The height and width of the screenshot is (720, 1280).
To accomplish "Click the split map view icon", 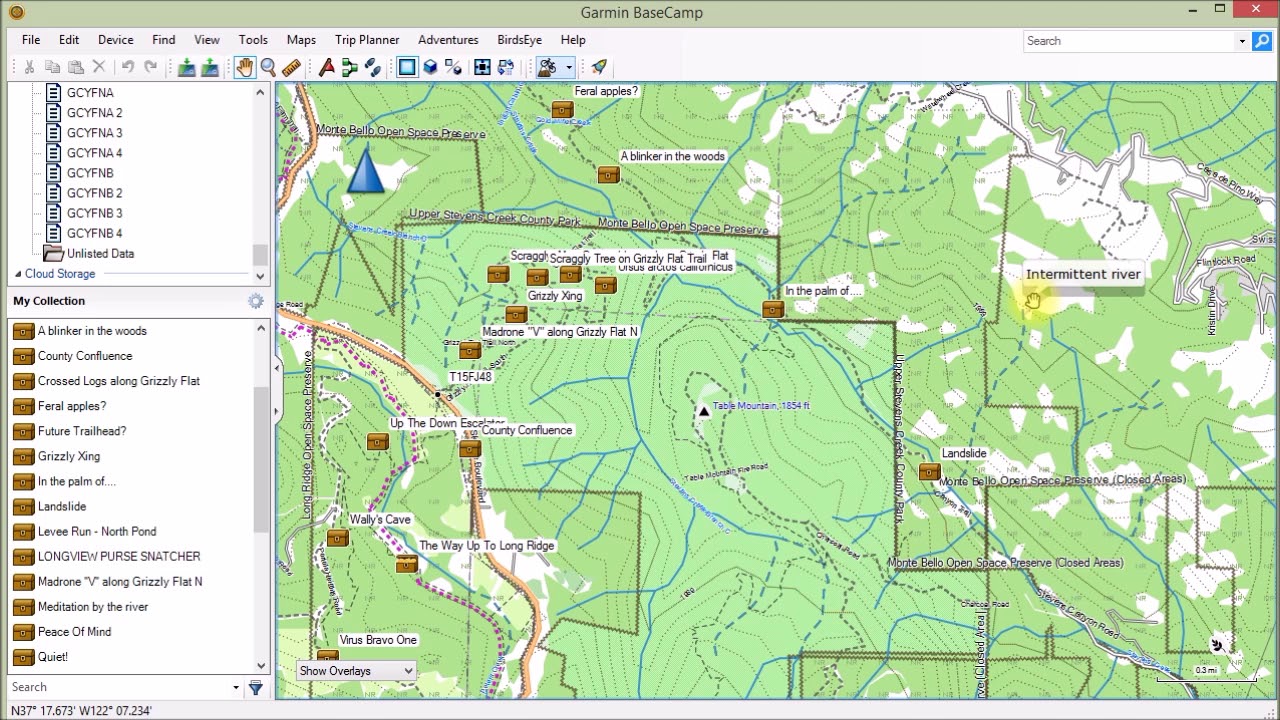I will [x=453, y=67].
